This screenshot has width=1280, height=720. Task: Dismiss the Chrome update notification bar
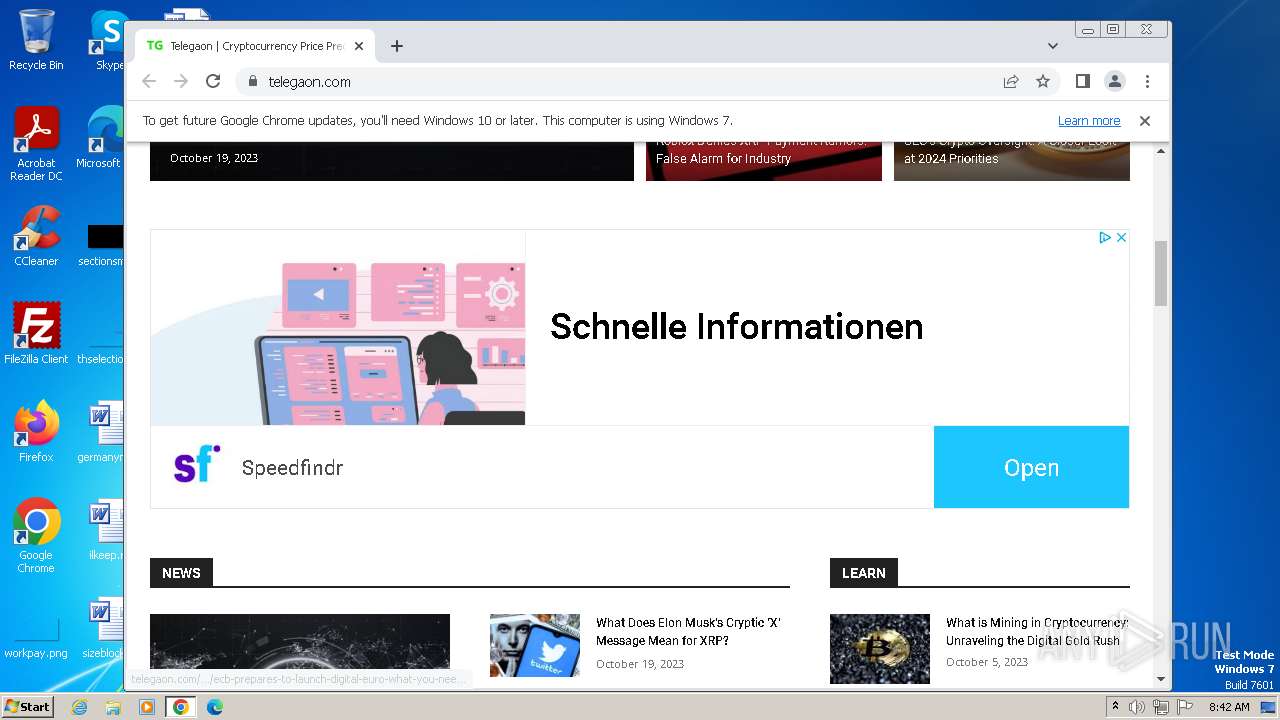(x=1145, y=121)
